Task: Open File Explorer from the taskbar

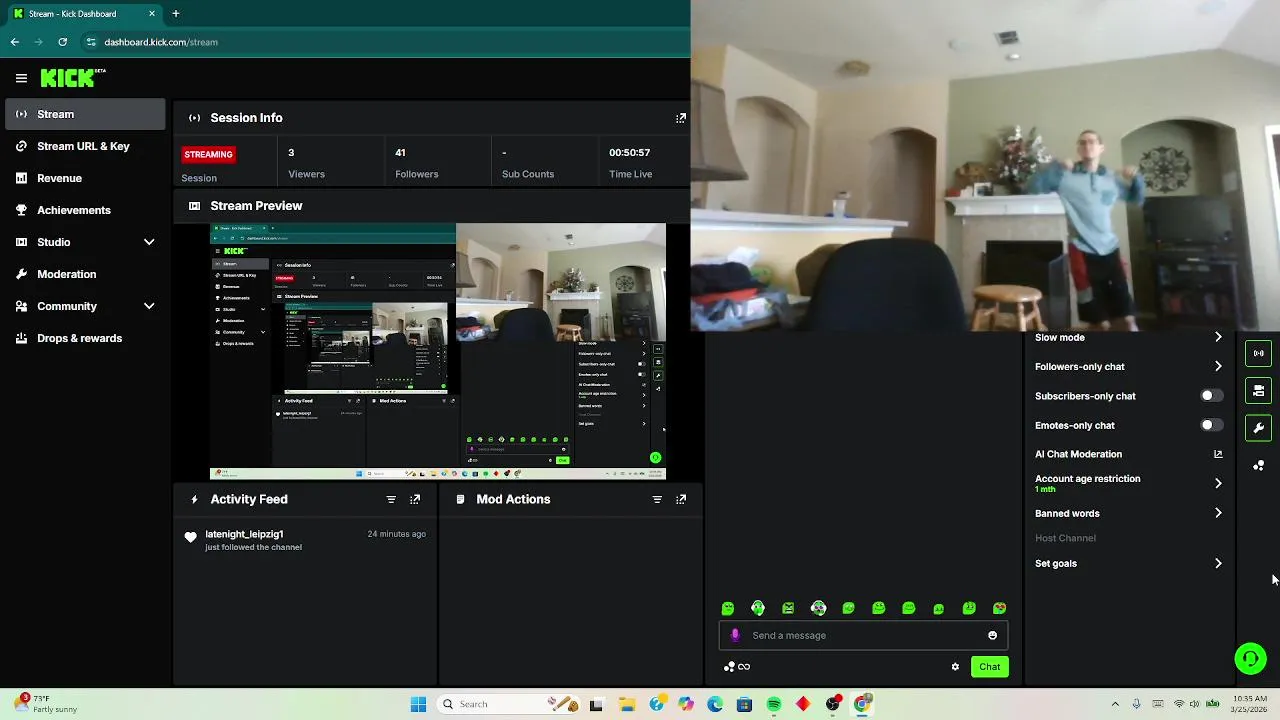Action: click(627, 704)
